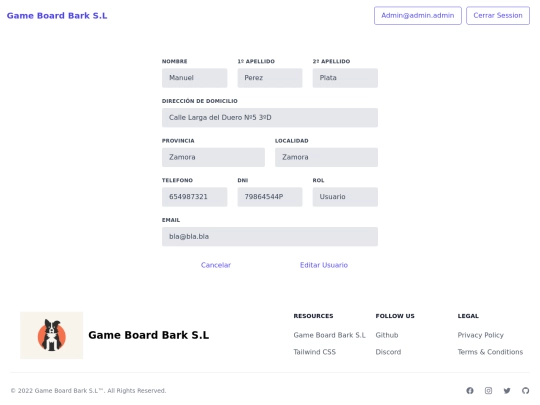540x405 pixels.
Task: Select the Provincia field
Action: [214, 157]
